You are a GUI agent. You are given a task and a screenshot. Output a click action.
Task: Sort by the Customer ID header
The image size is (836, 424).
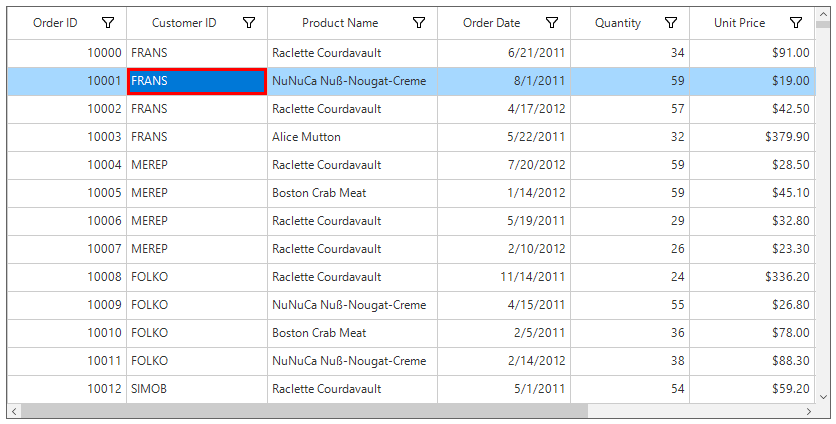(x=184, y=23)
